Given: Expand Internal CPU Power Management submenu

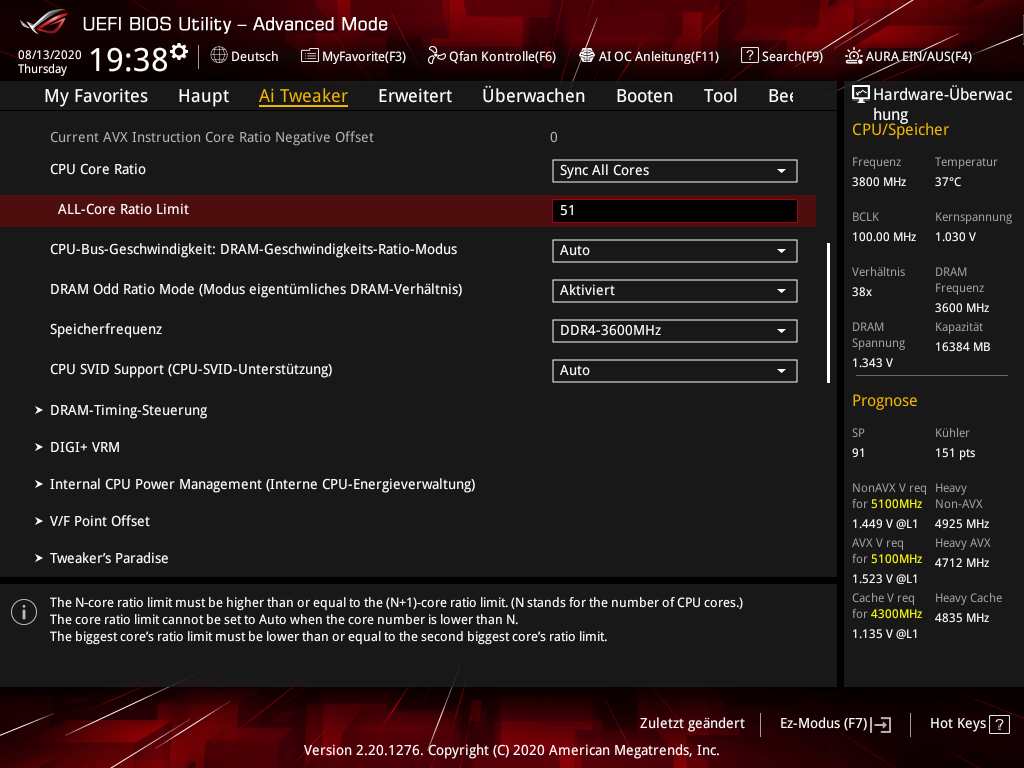Looking at the screenshot, I should coord(263,485).
